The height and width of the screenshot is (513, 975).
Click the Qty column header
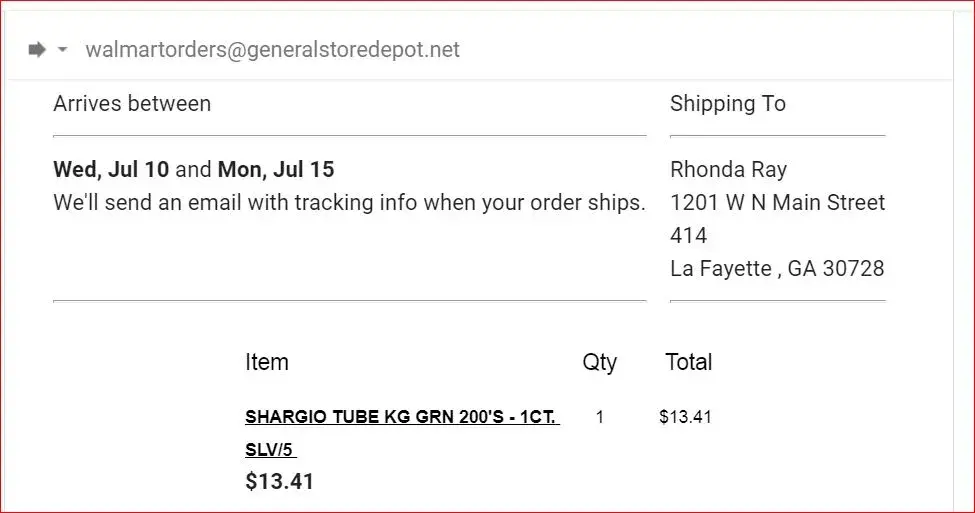coord(600,362)
